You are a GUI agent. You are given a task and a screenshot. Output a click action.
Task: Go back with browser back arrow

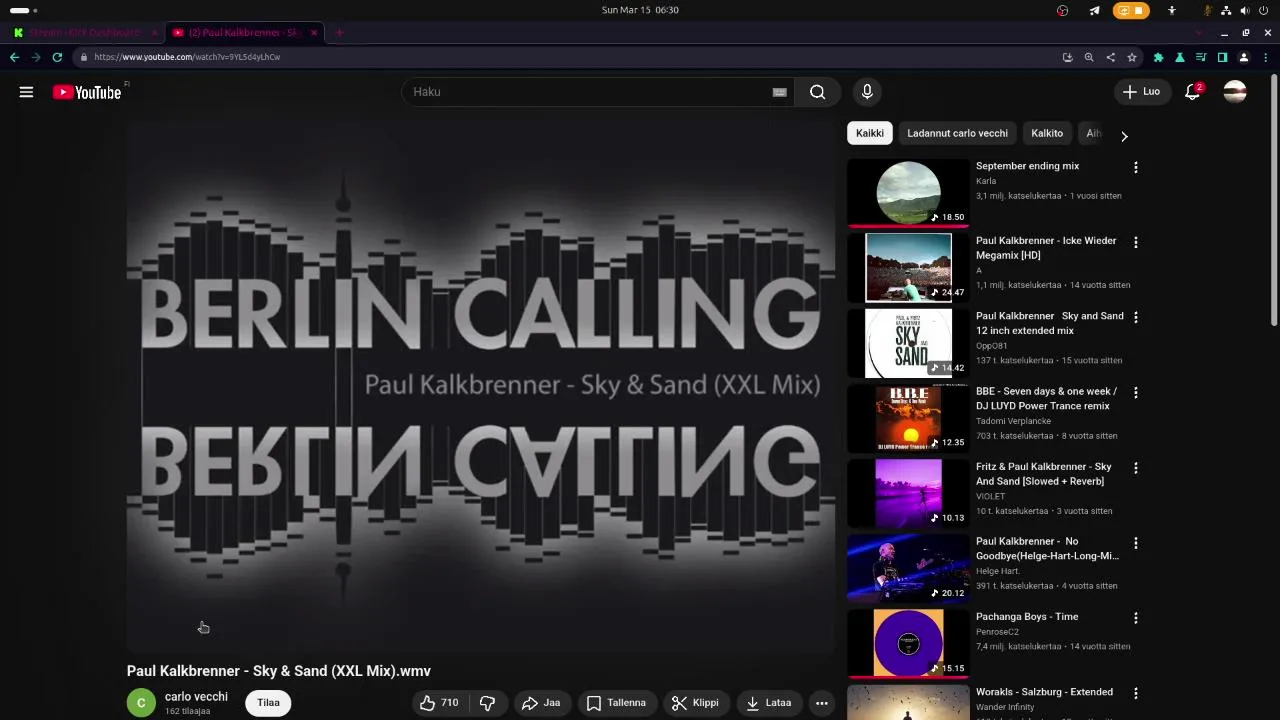pyautogui.click(x=14, y=57)
